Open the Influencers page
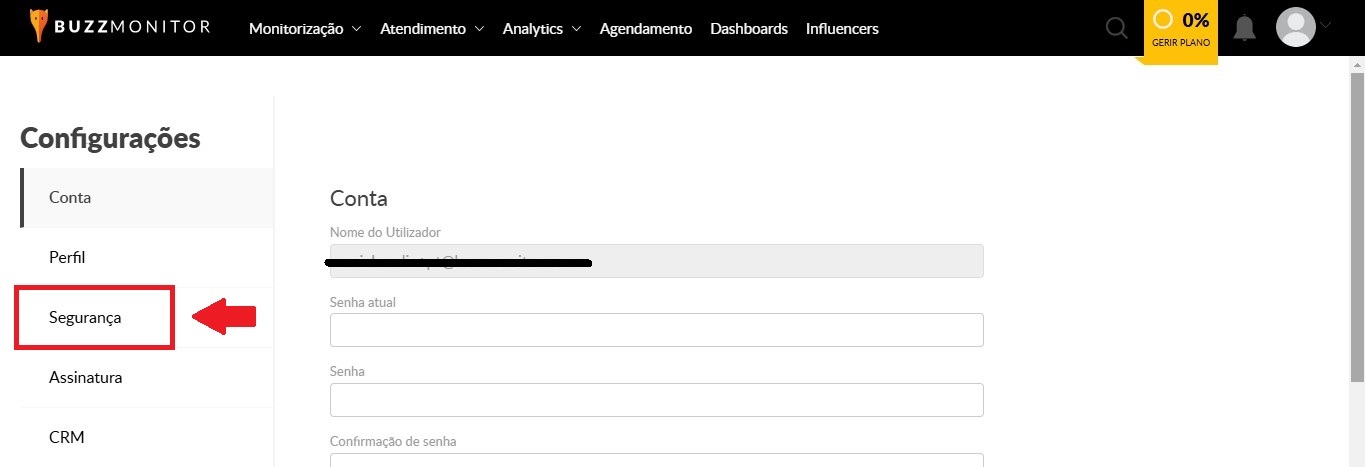The image size is (1365, 467). click(x=842, y=29)
